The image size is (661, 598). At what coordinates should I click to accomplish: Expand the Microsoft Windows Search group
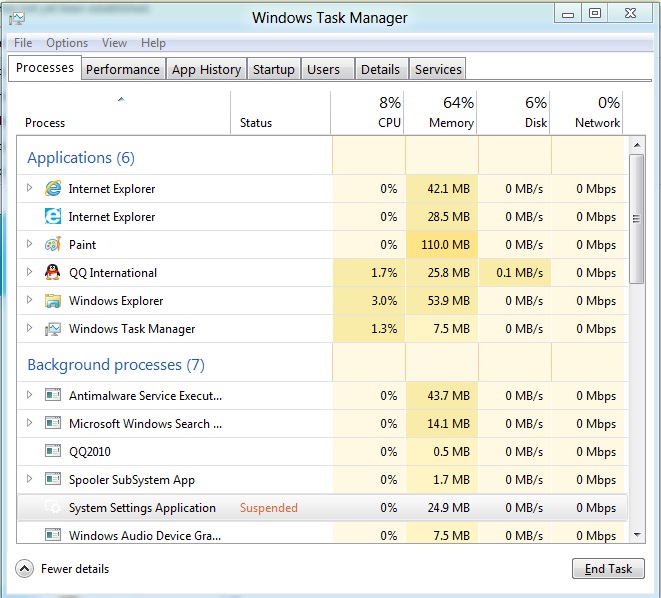(x=29, y=422)
